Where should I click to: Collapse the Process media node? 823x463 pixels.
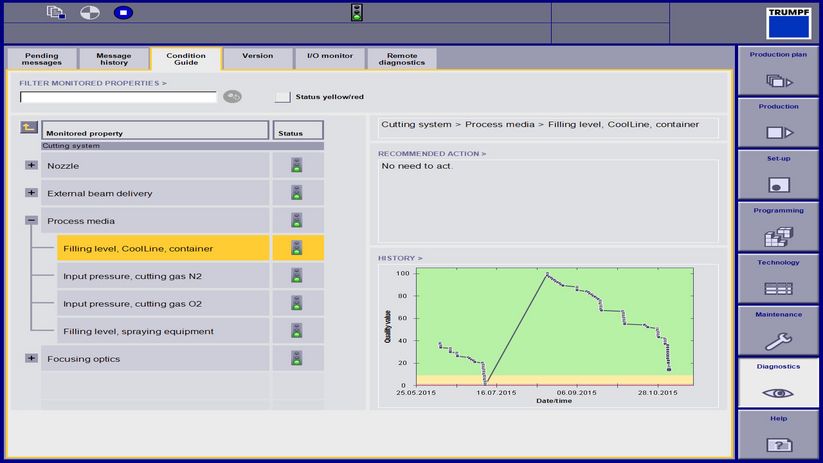tap(31, 220)
